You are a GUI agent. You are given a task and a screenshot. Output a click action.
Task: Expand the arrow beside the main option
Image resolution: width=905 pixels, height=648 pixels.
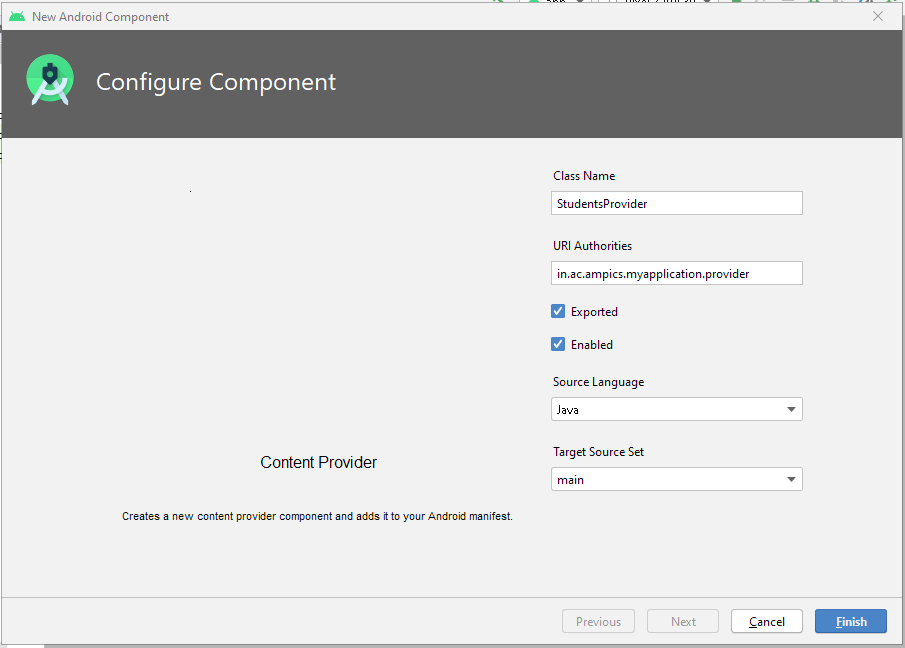(791, 480)
